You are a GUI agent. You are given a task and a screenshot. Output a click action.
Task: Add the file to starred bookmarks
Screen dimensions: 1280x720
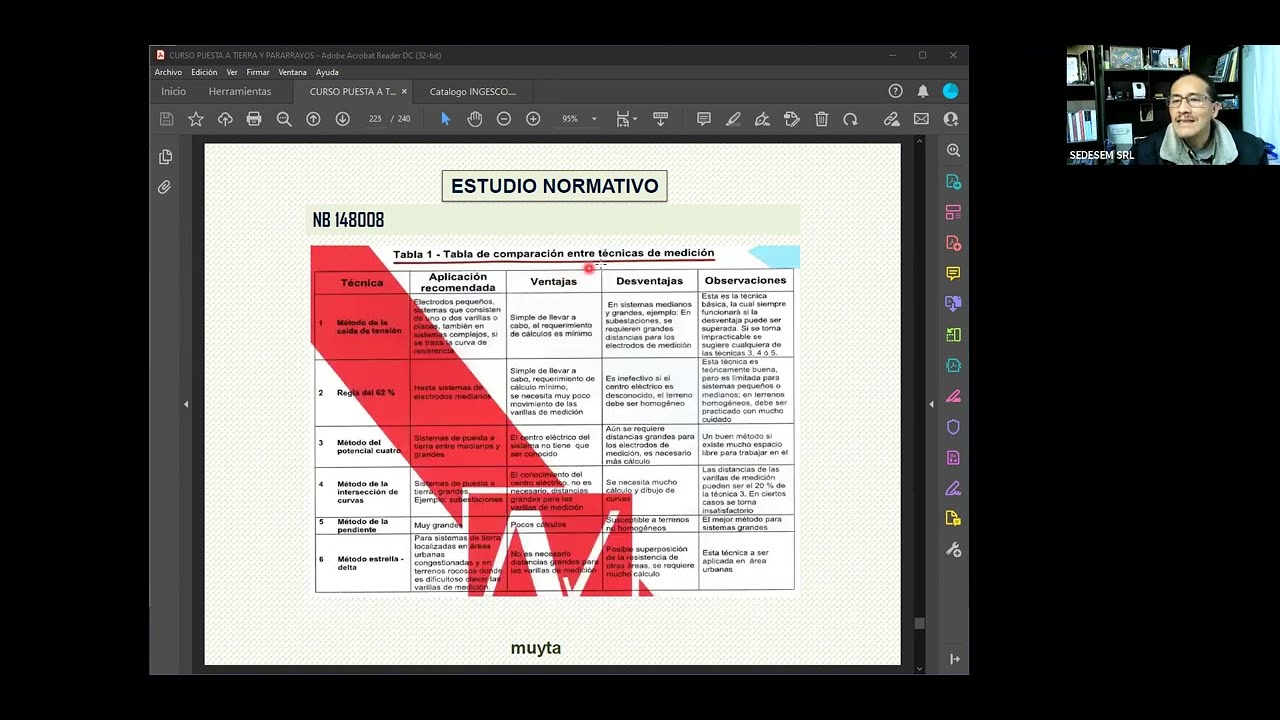click(x=196, y=119)
